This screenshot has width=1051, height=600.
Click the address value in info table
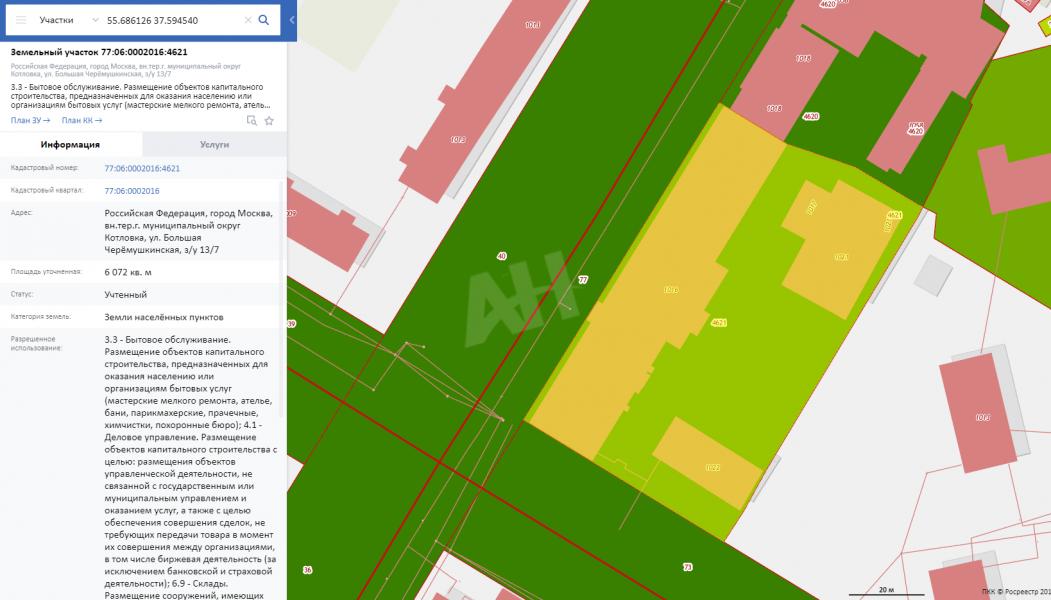coord(188,231)
